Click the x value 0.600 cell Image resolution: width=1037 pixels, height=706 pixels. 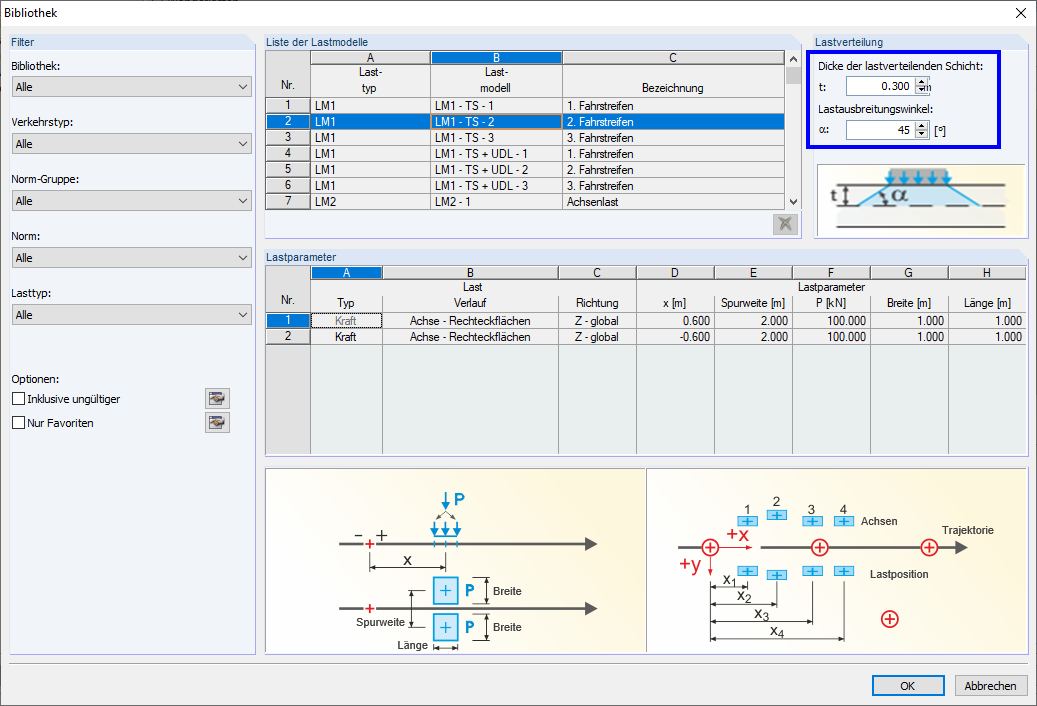pos(675,321)
